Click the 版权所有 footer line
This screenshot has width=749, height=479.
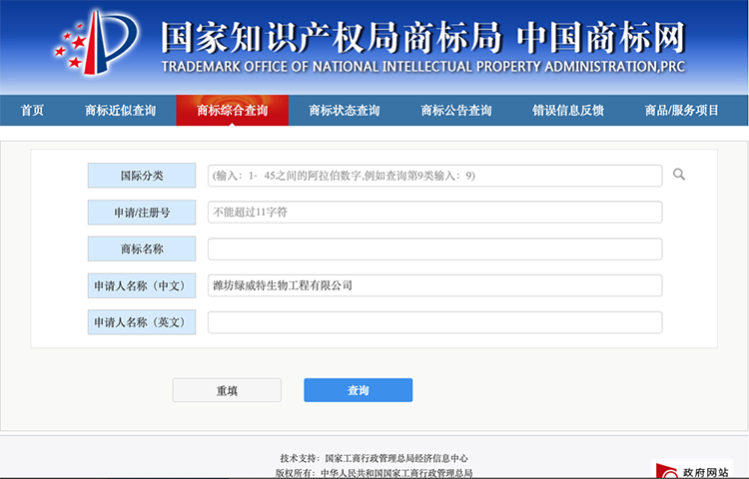(x=374, y=473)
